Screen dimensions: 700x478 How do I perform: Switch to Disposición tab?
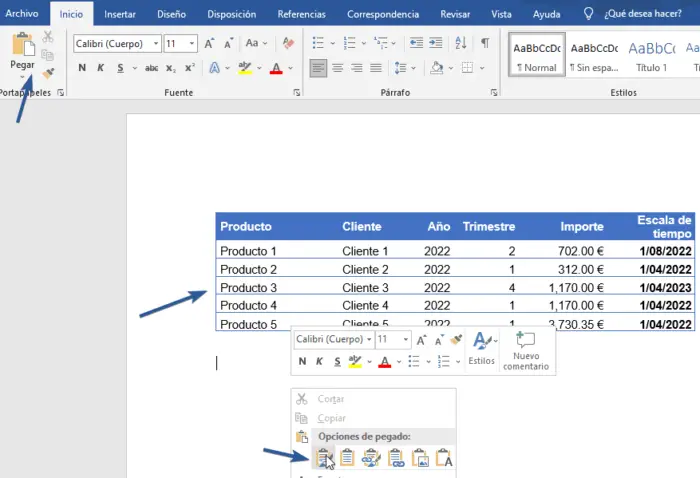232,14
